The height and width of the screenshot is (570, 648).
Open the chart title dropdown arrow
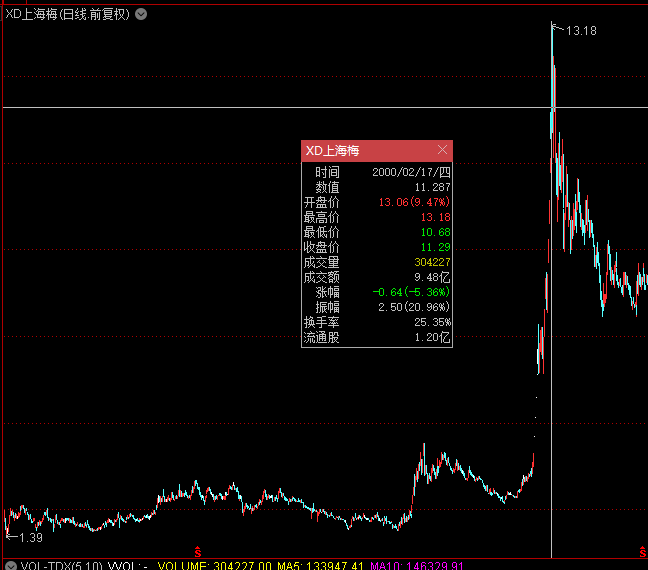pos(141,14)
